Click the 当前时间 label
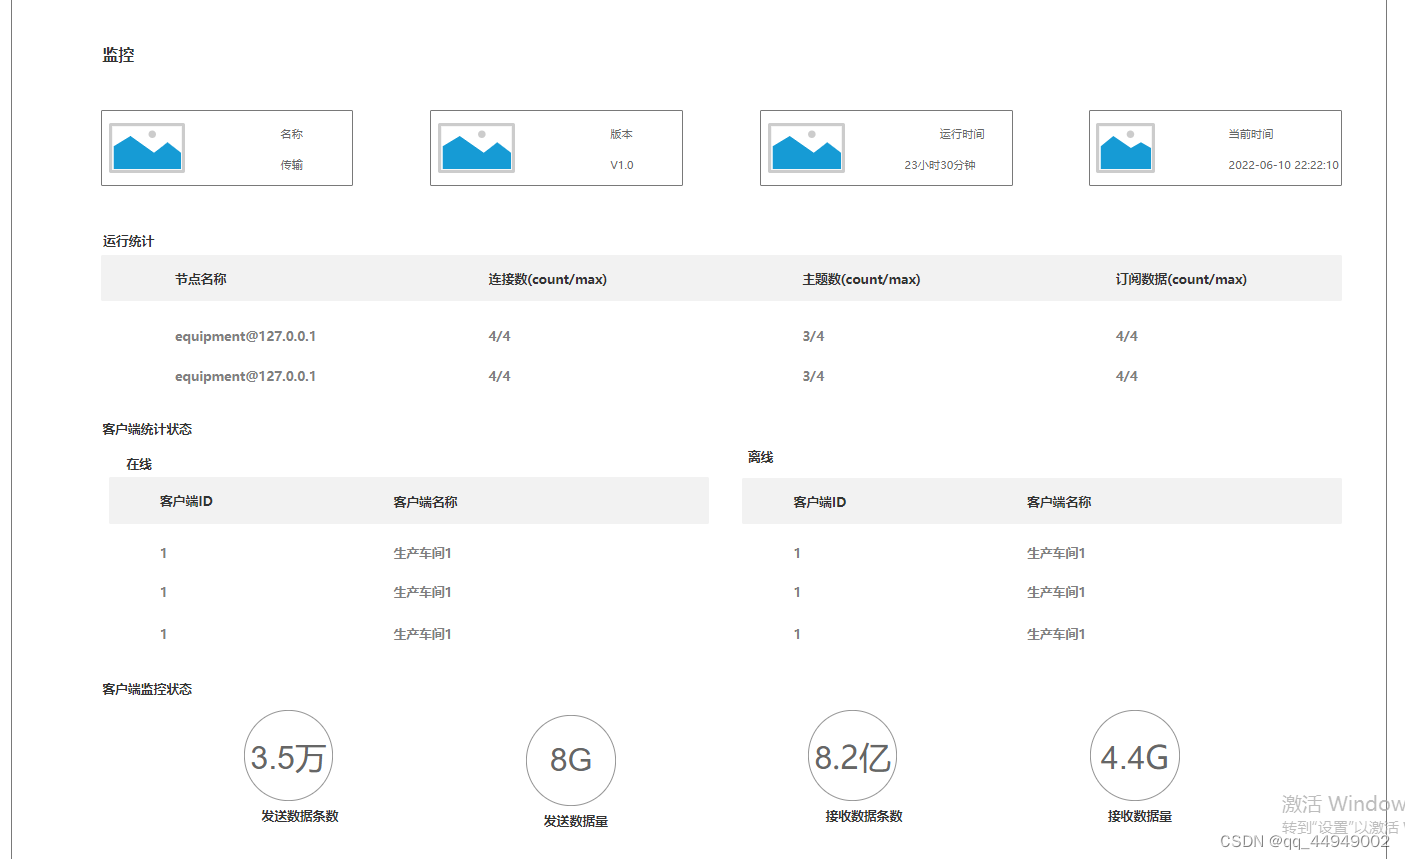 (1251, 134)
